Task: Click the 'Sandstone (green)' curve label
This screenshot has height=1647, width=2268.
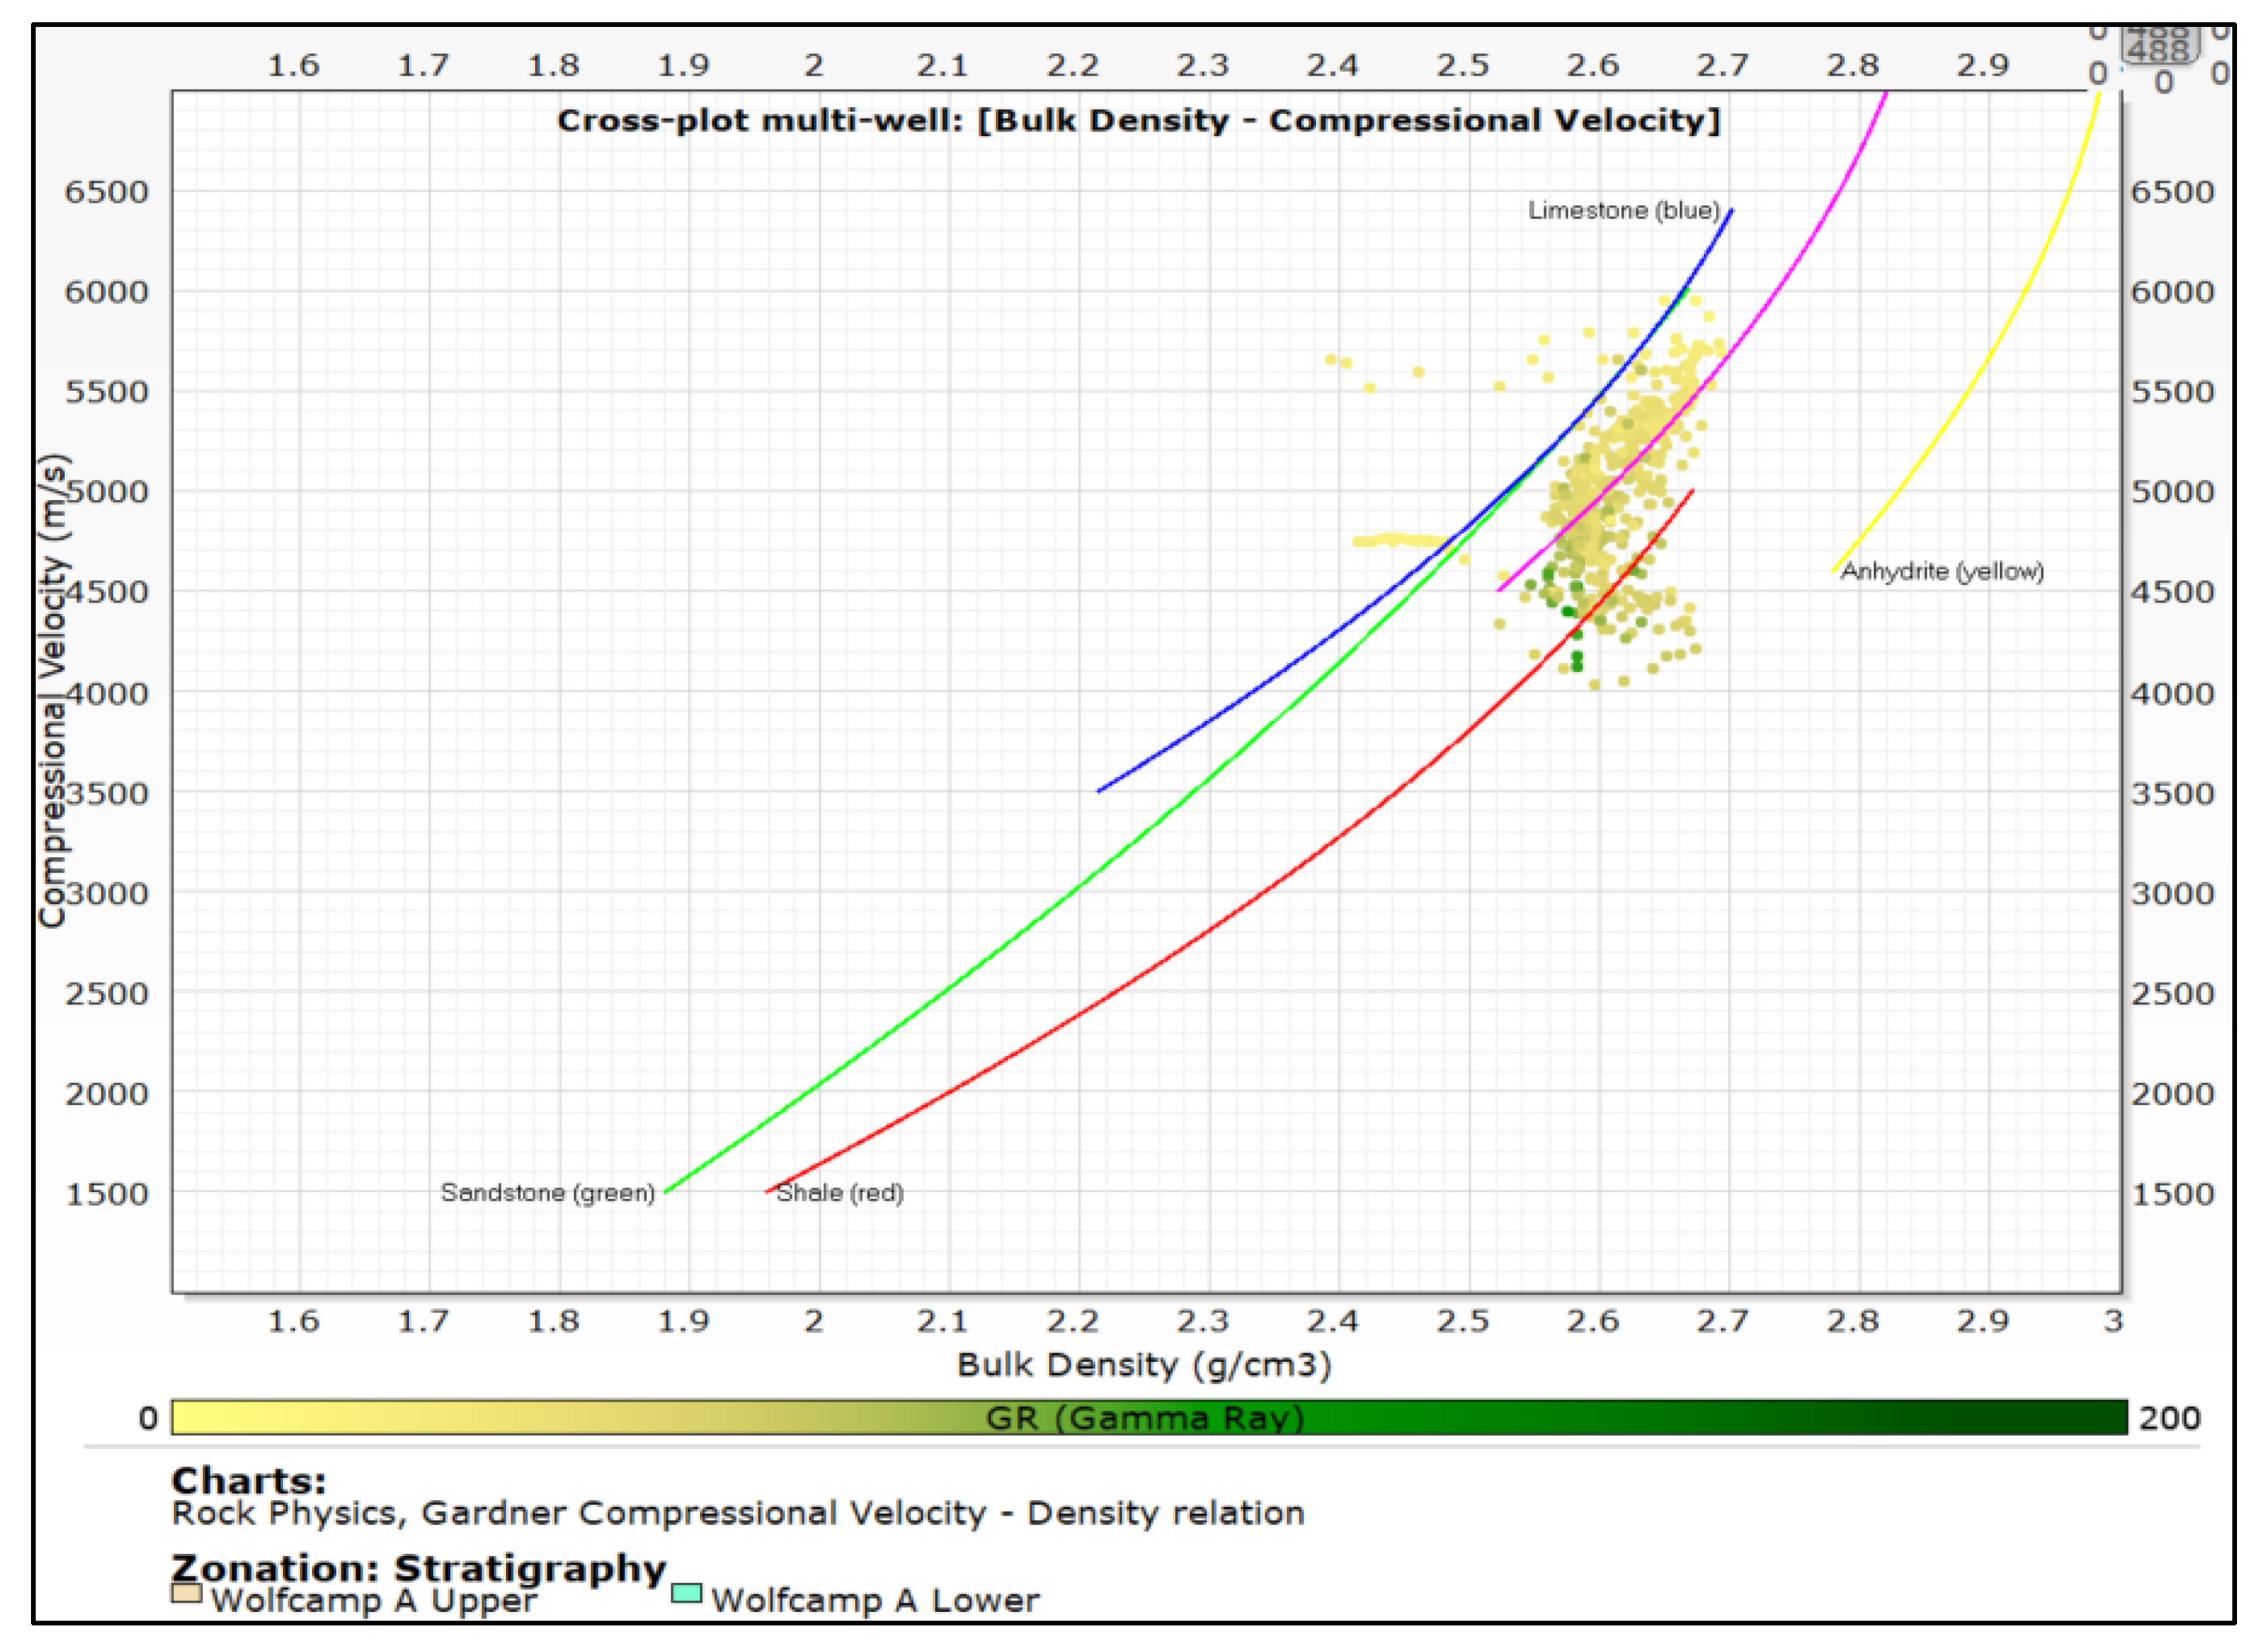Action: [547, 1192]
